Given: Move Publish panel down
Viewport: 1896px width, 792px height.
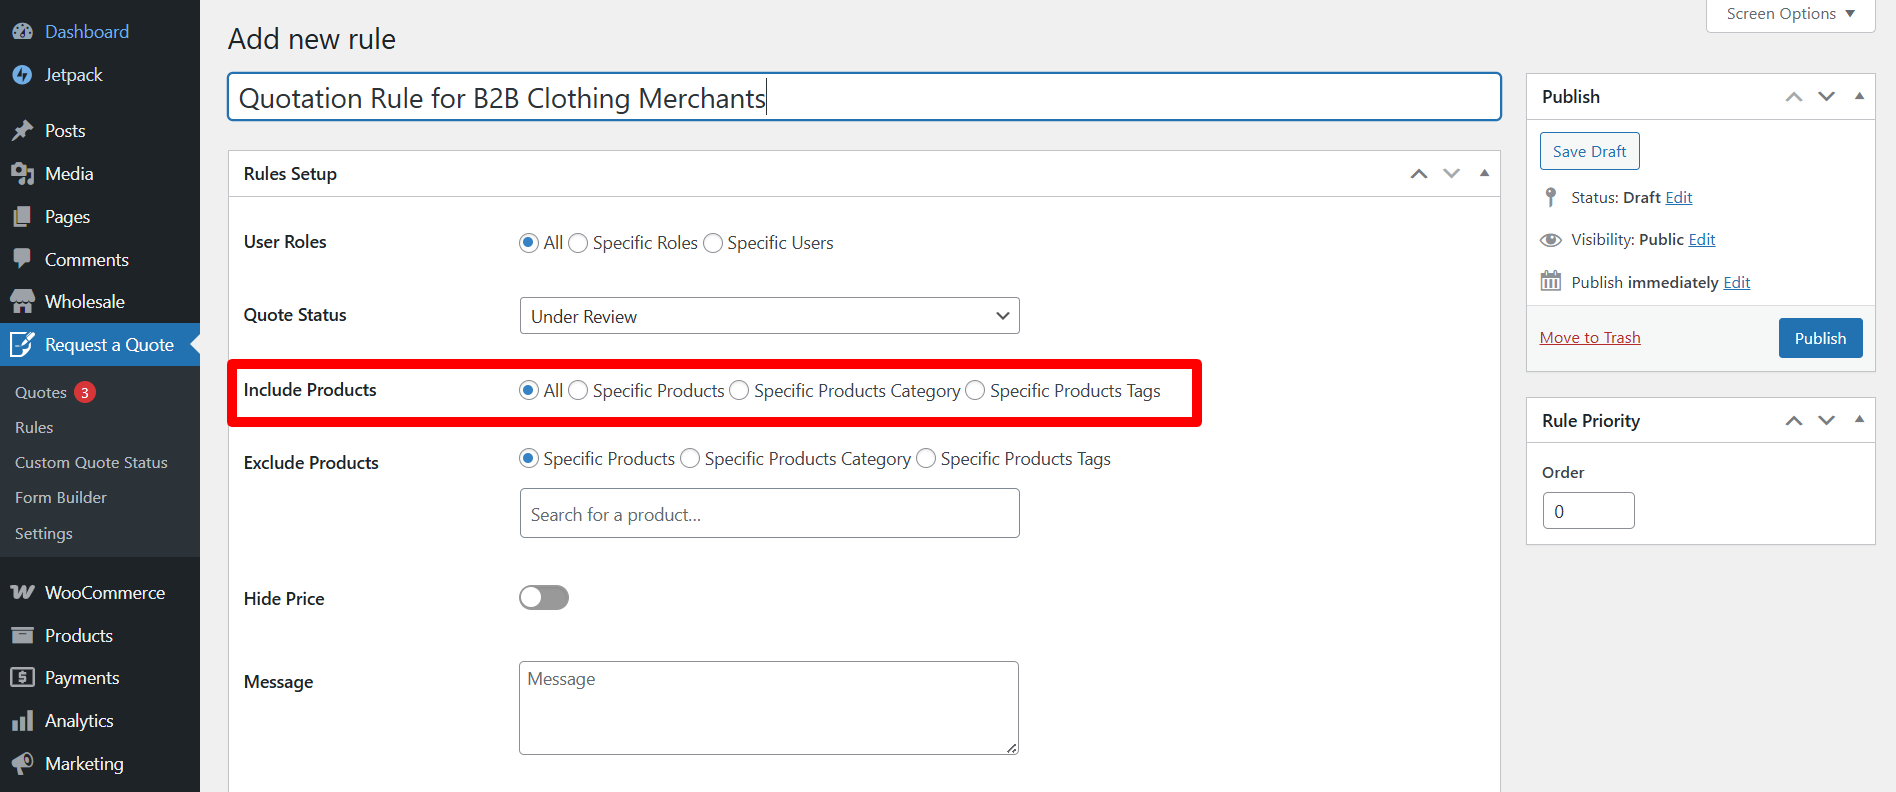Looking at the screenshot, I should 1827,97.
